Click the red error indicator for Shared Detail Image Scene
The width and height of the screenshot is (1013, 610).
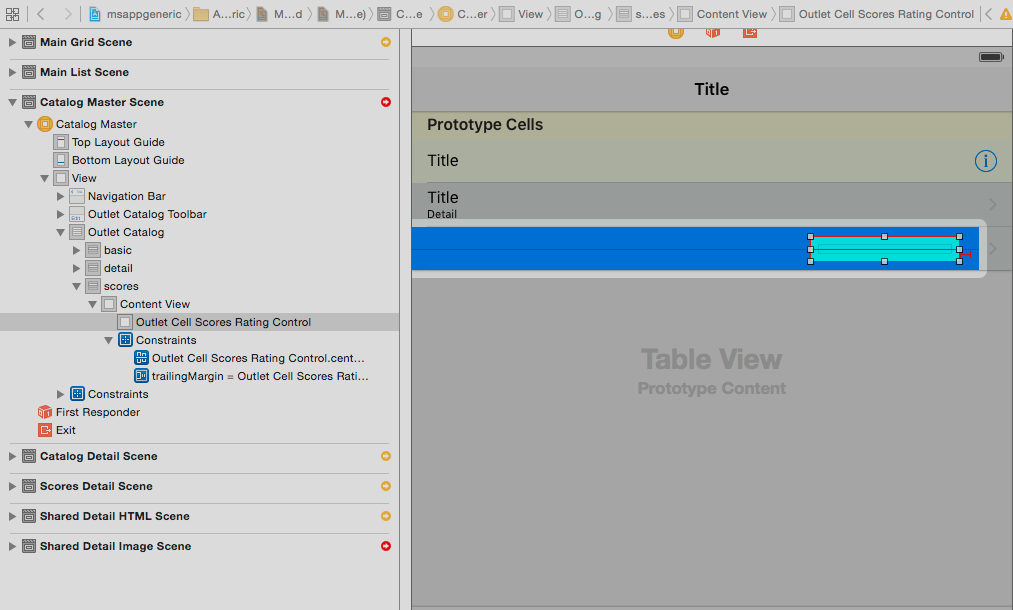pyautogui.click(x=386, y=546)
